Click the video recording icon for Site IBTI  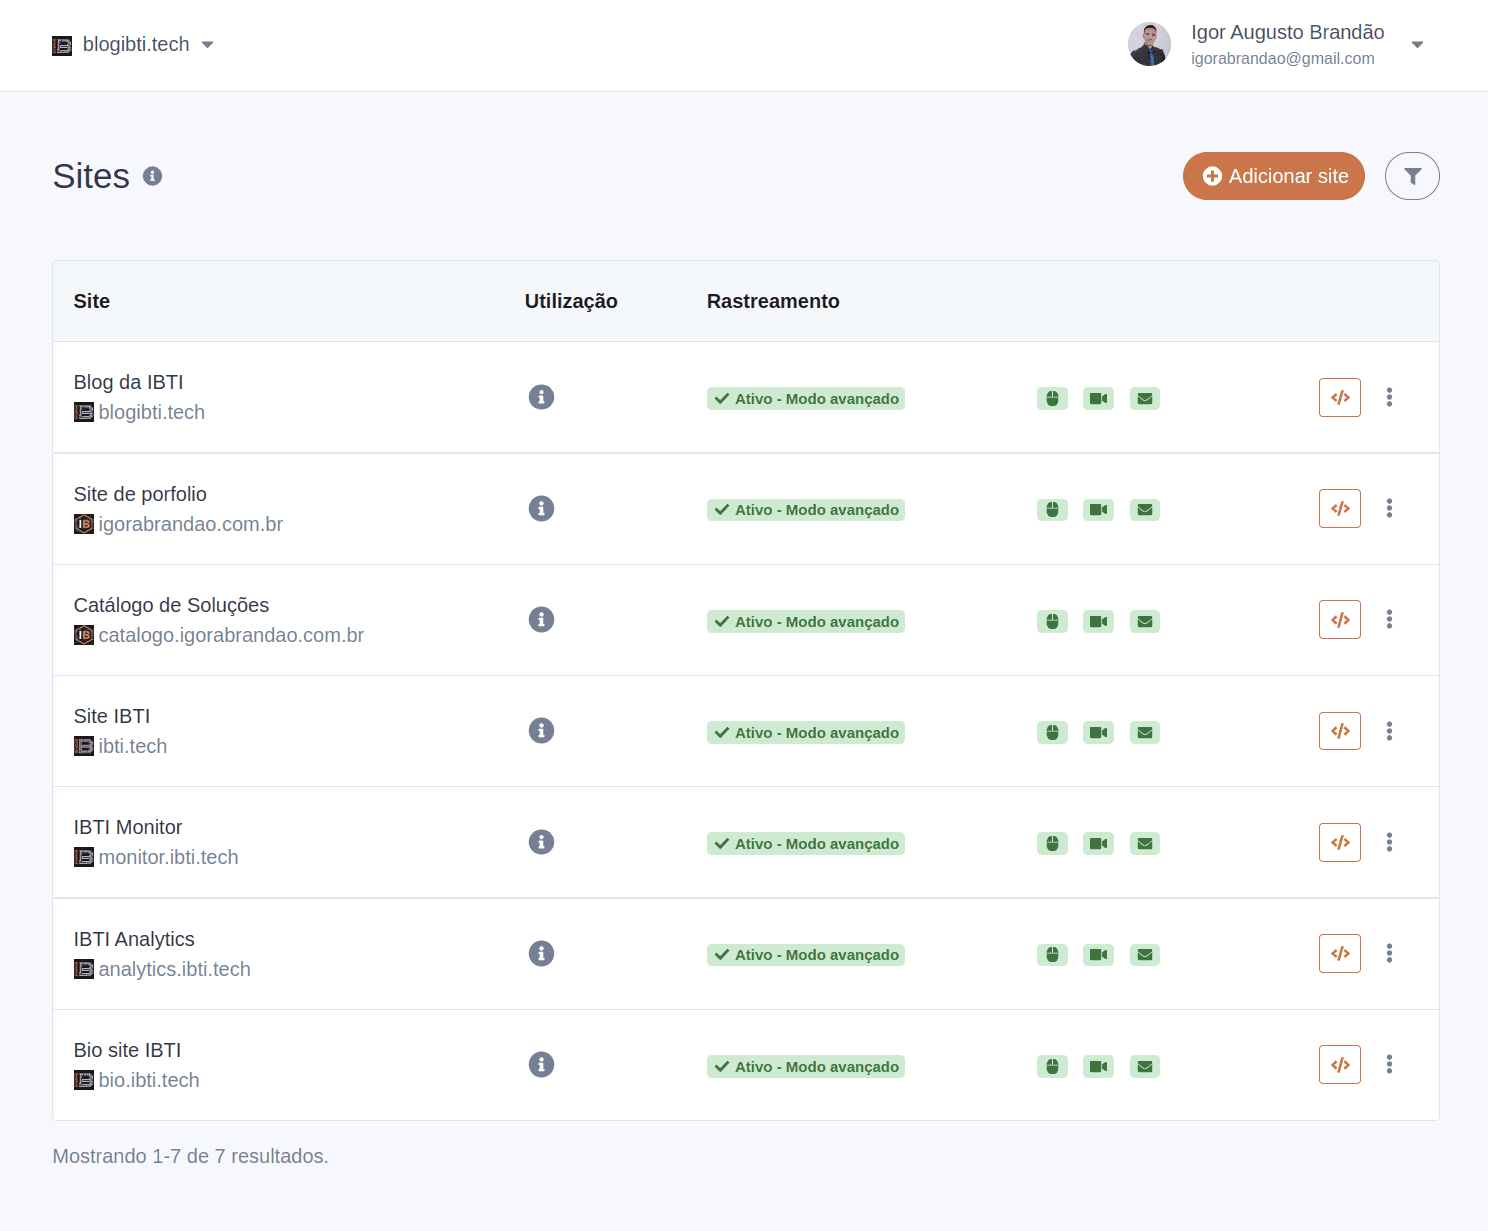[x=1098, y=732]
